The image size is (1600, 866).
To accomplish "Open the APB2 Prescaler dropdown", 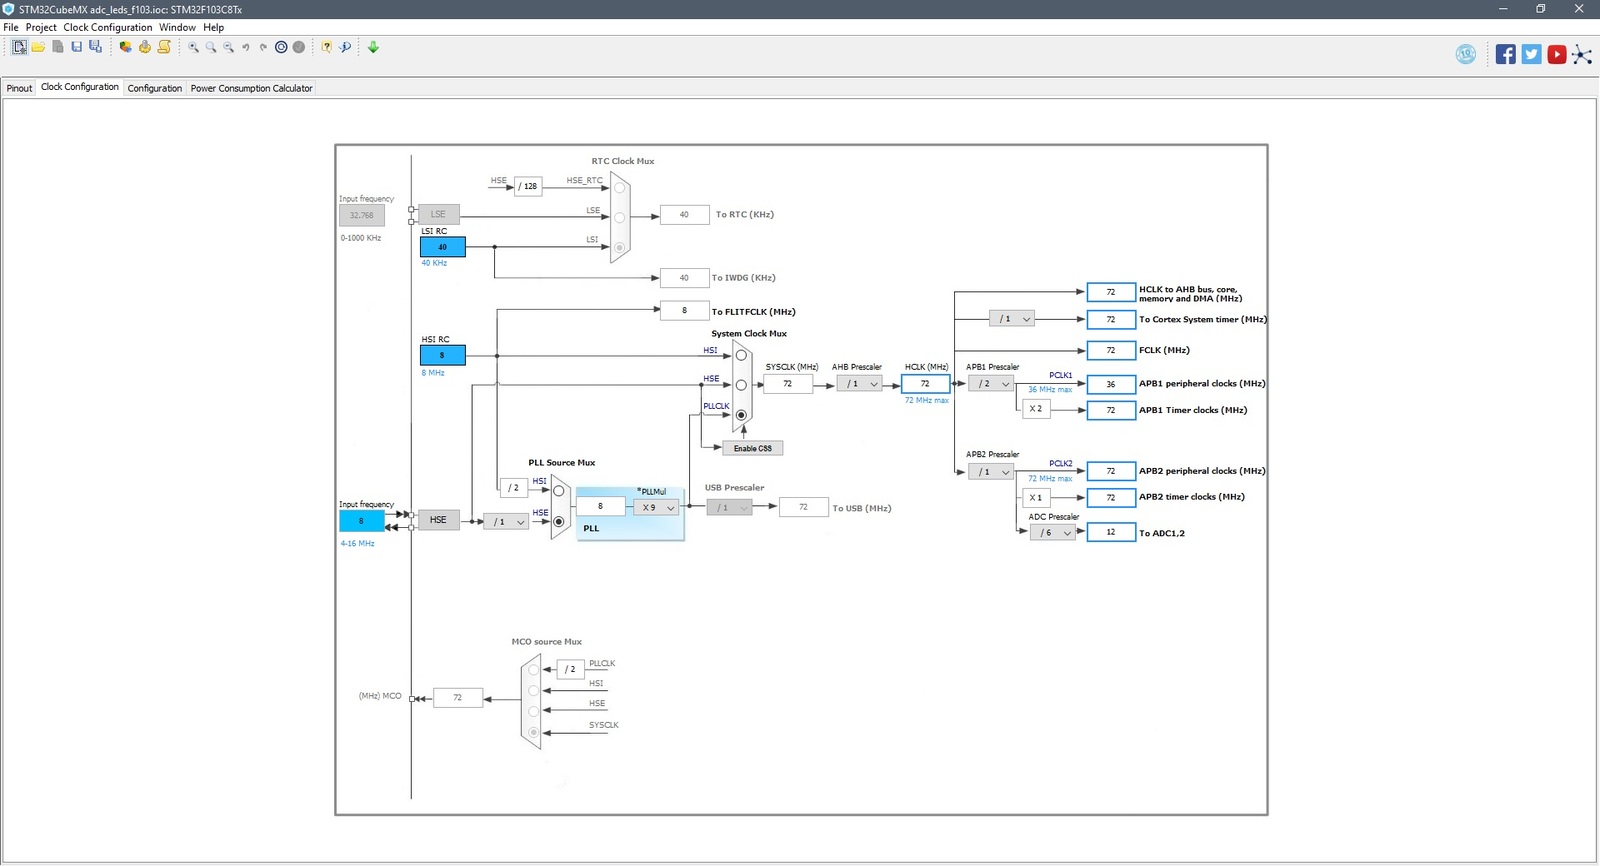I will [991, 472].
